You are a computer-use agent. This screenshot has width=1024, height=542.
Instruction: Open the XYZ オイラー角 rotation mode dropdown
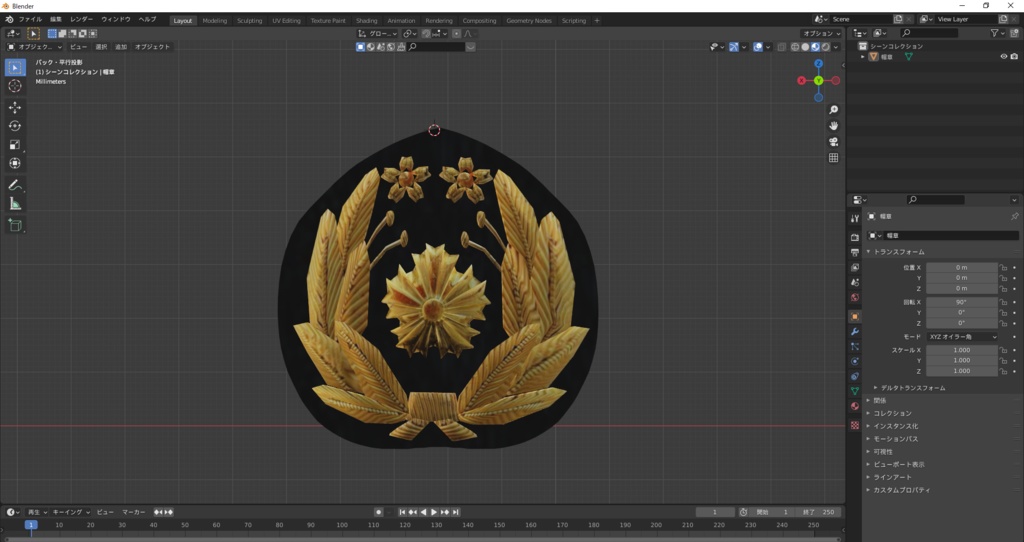[963, 337]
